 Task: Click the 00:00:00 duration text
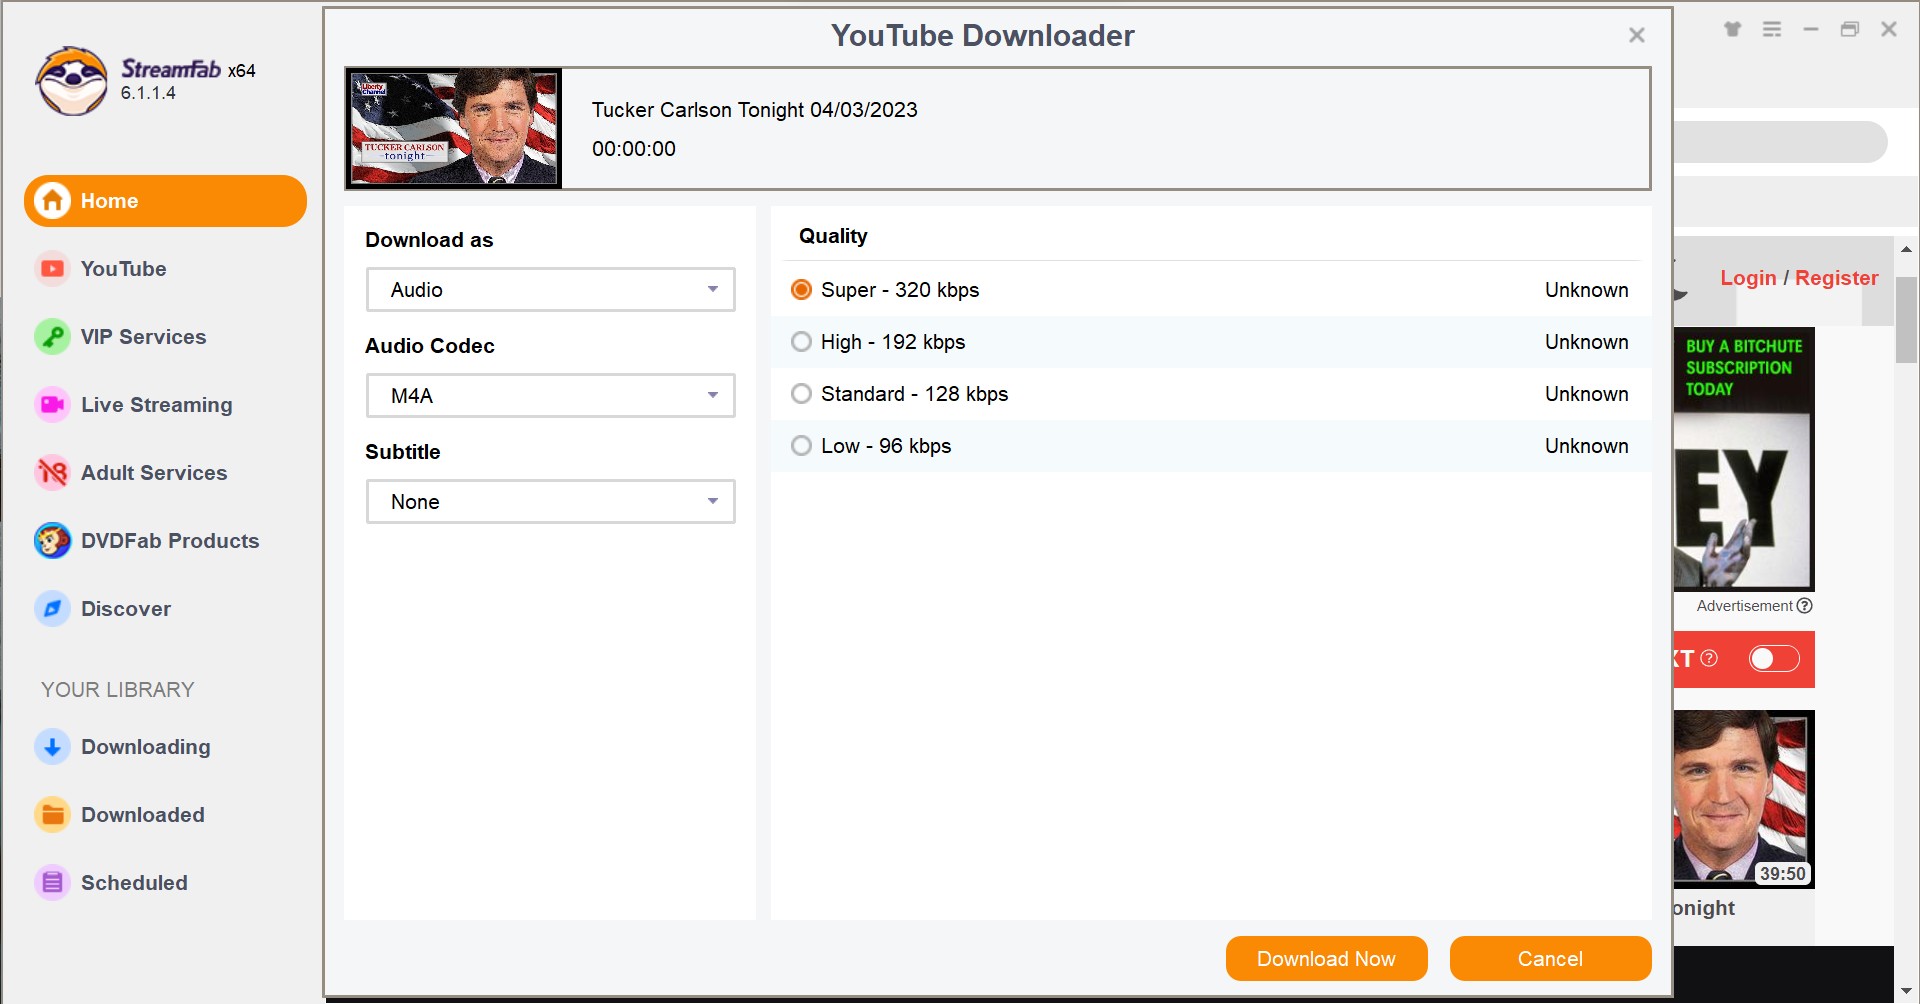(634, 149)
